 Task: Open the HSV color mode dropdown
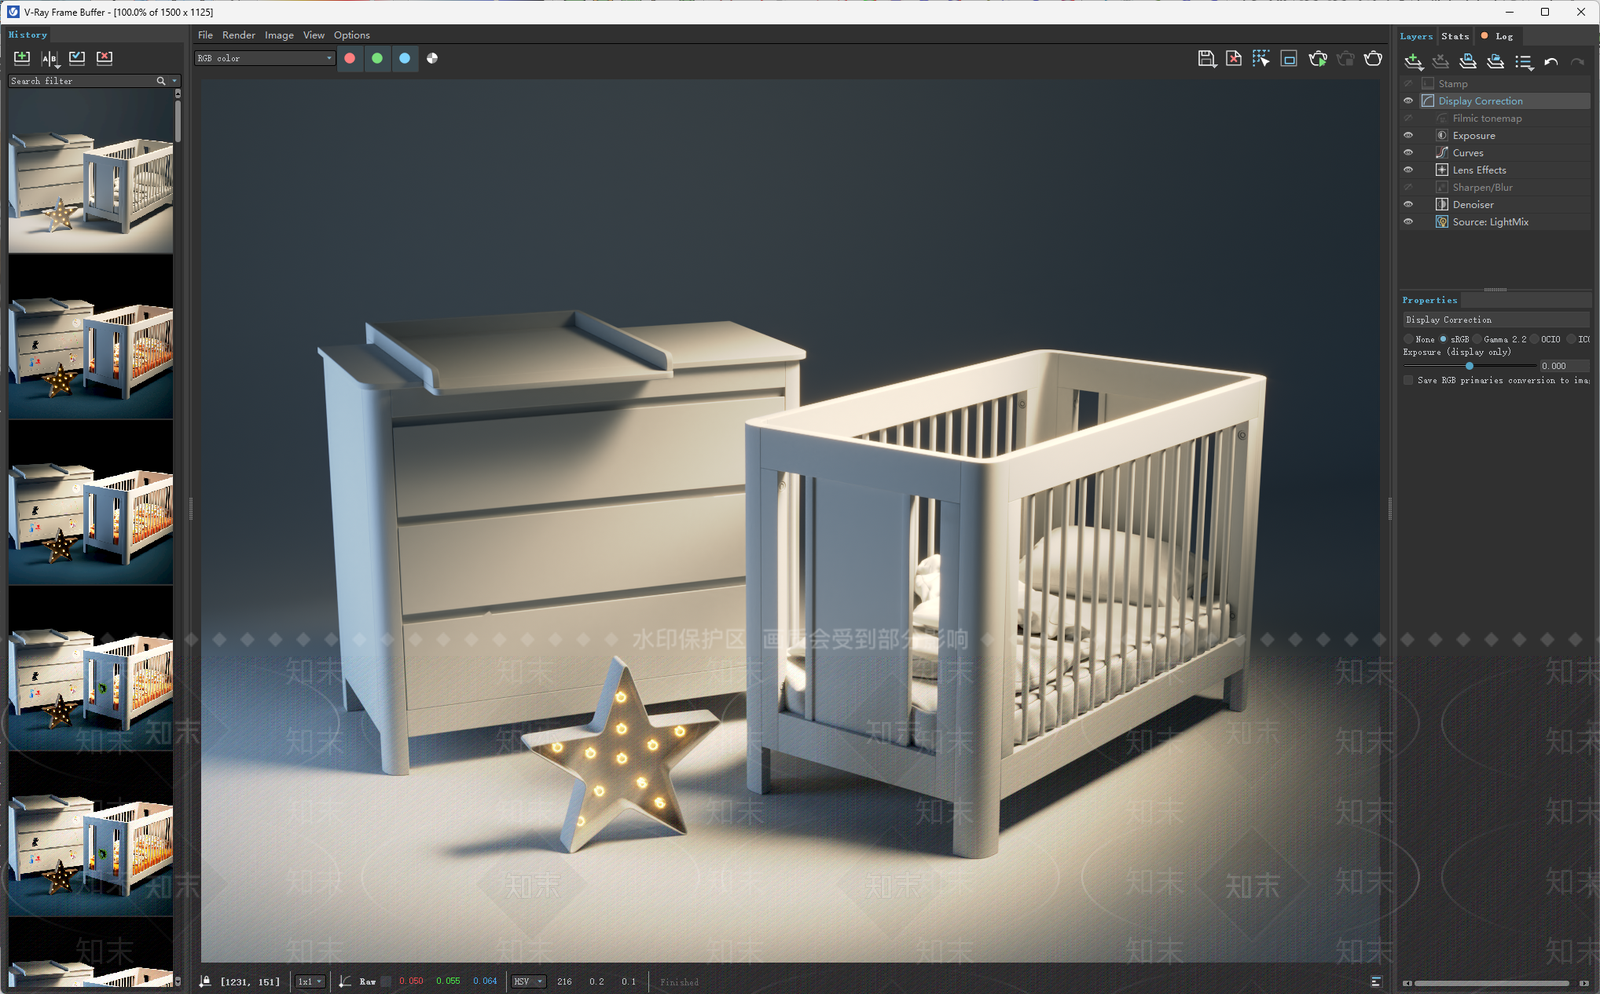point(529,982)
